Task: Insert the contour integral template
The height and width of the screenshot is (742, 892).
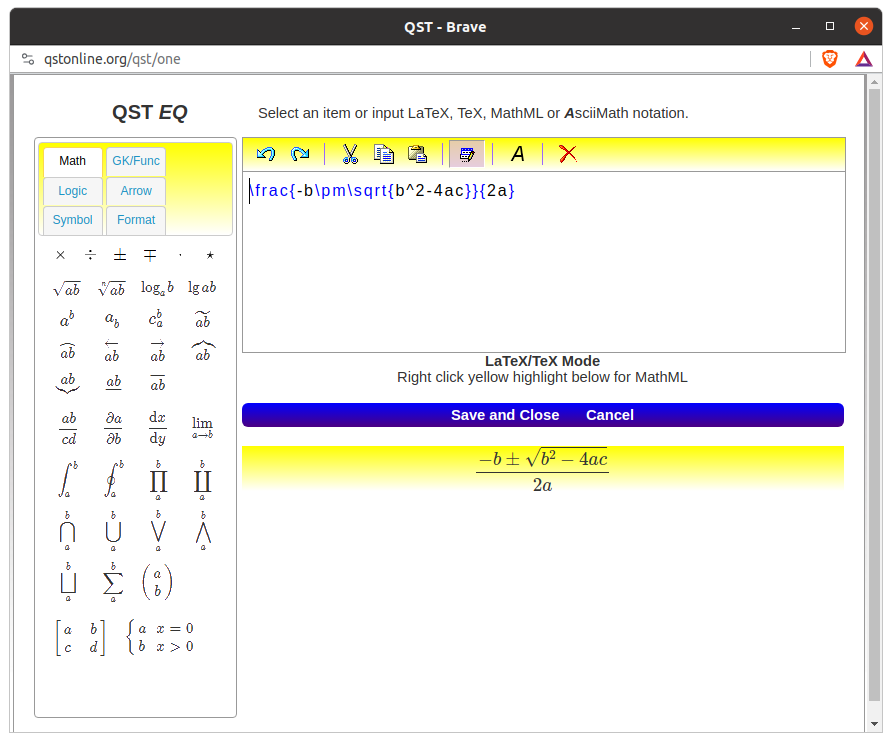Action: pyautogui.click(x=113, y=480)
